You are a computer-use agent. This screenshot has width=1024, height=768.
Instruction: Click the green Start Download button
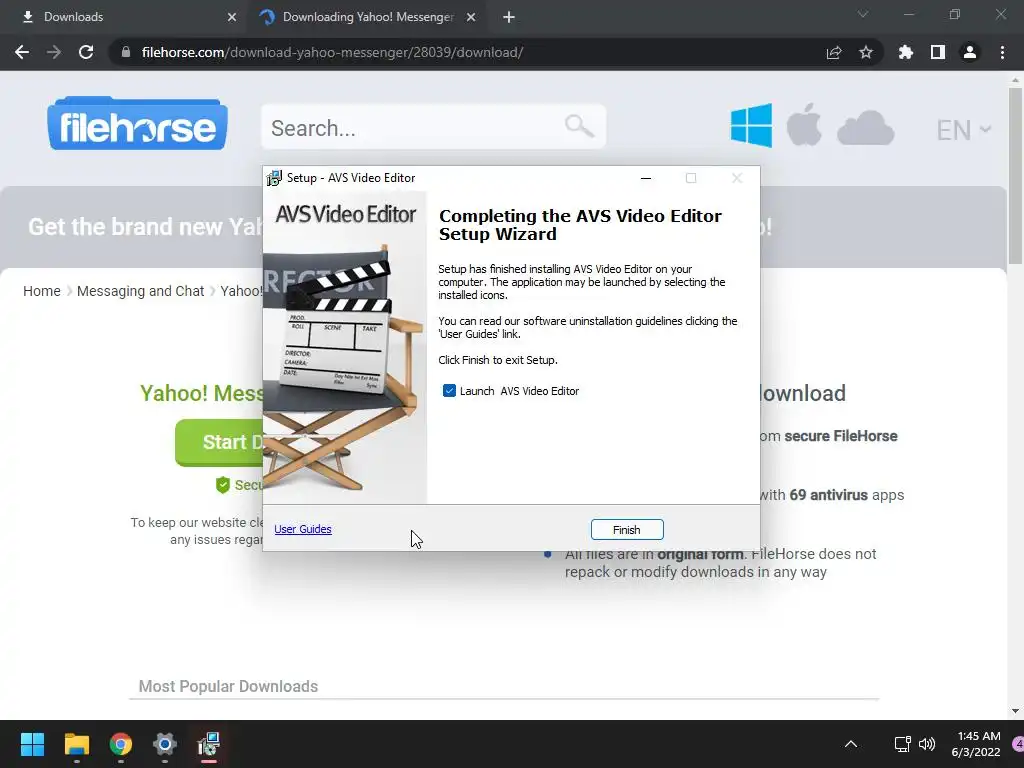[x=219, y=442]
